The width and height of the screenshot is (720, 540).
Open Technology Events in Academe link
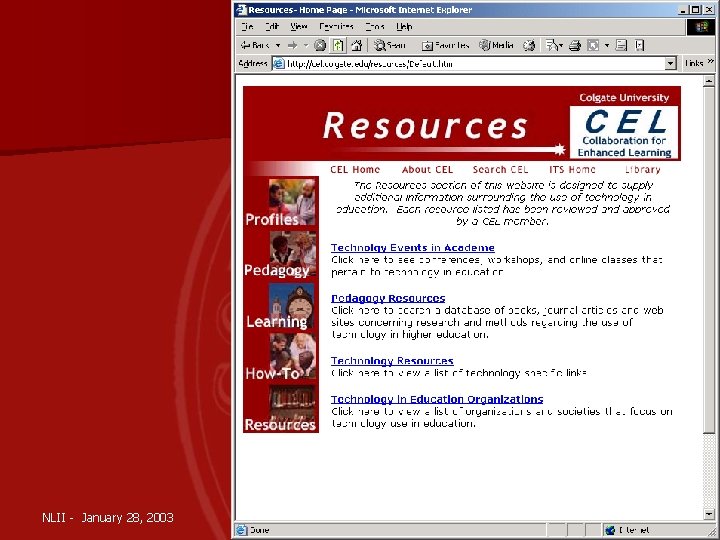(412, 248)
